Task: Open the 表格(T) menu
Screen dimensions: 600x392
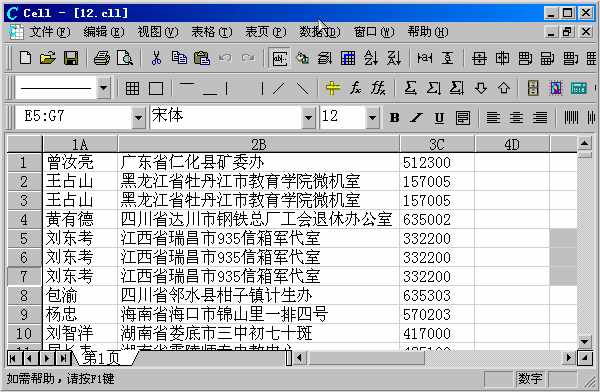Action: (x=212, y=32)
